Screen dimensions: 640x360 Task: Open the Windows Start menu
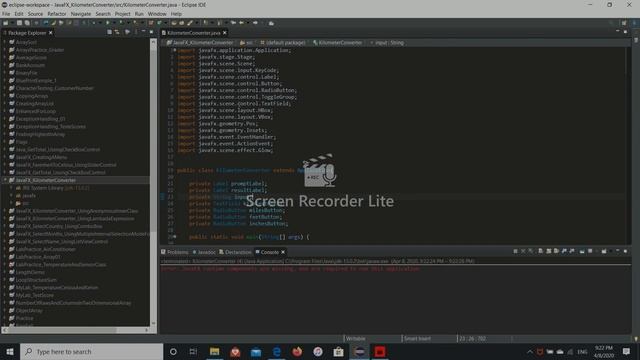10,351
